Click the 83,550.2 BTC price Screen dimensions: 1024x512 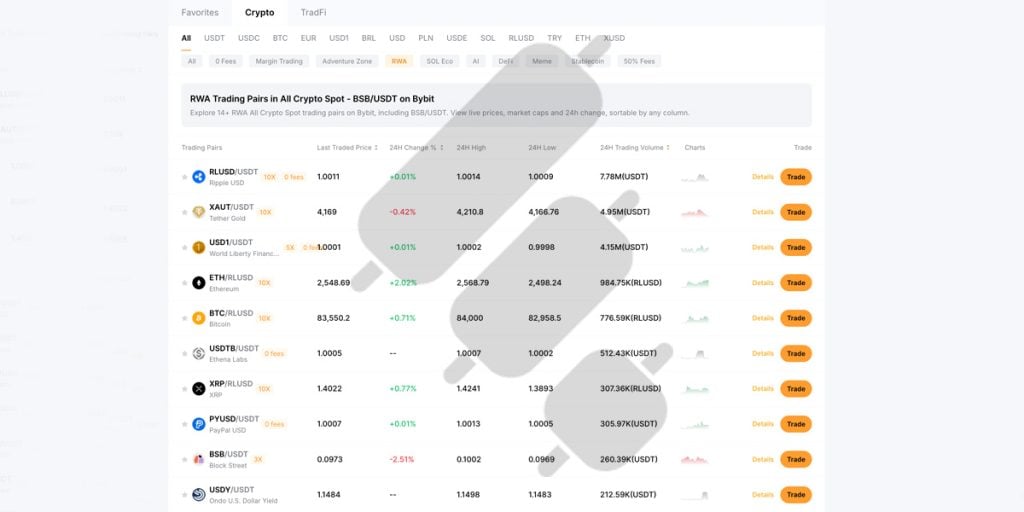coord(334,318)
